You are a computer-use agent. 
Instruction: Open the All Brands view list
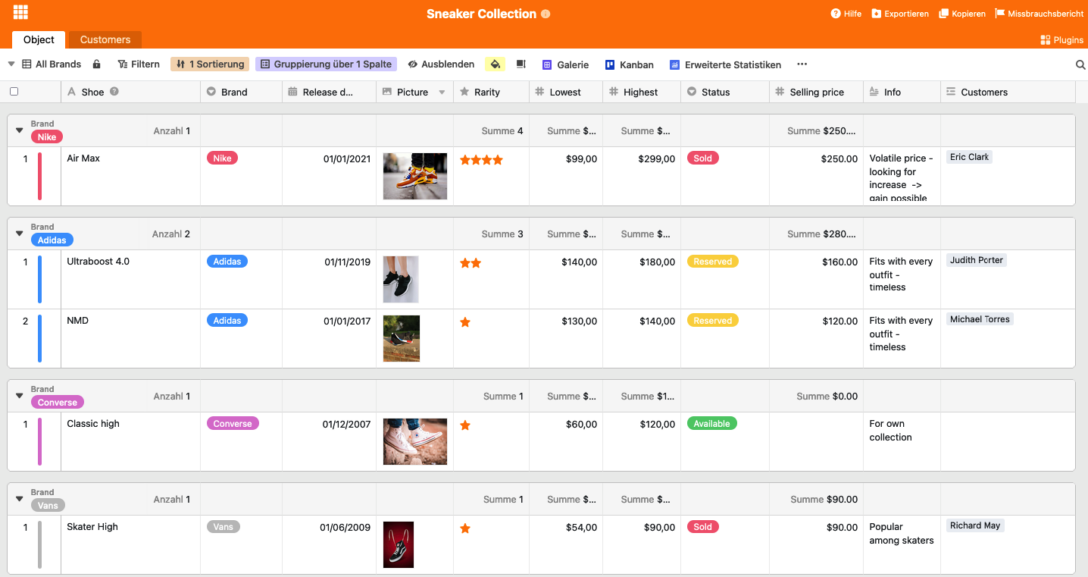[x=50, y=64]
